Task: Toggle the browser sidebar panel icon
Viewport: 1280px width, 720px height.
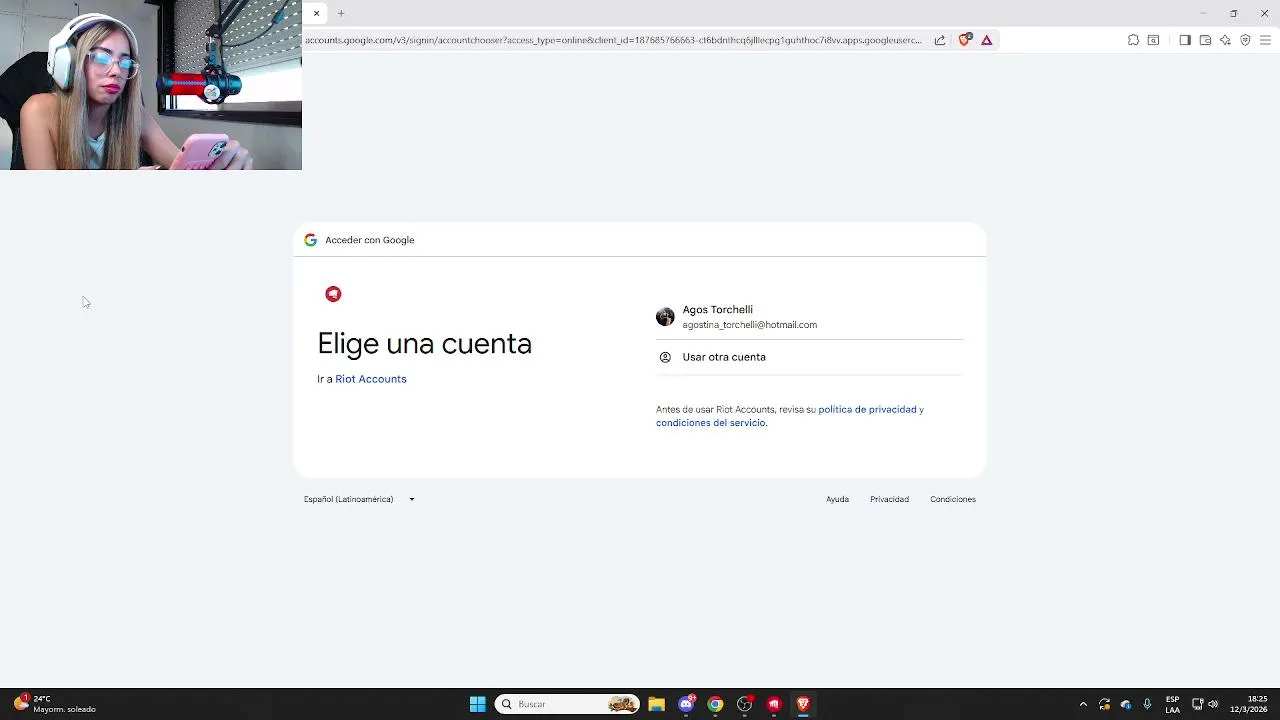Action: point(1185,40)
